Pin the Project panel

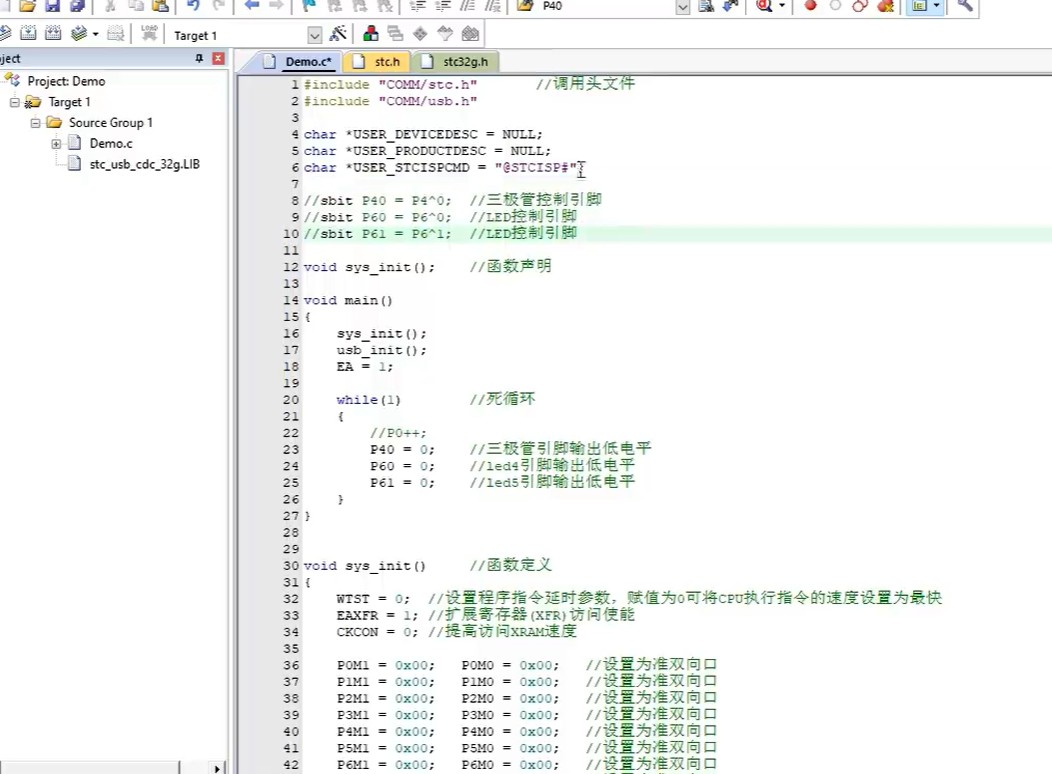[x=199, y=58]
